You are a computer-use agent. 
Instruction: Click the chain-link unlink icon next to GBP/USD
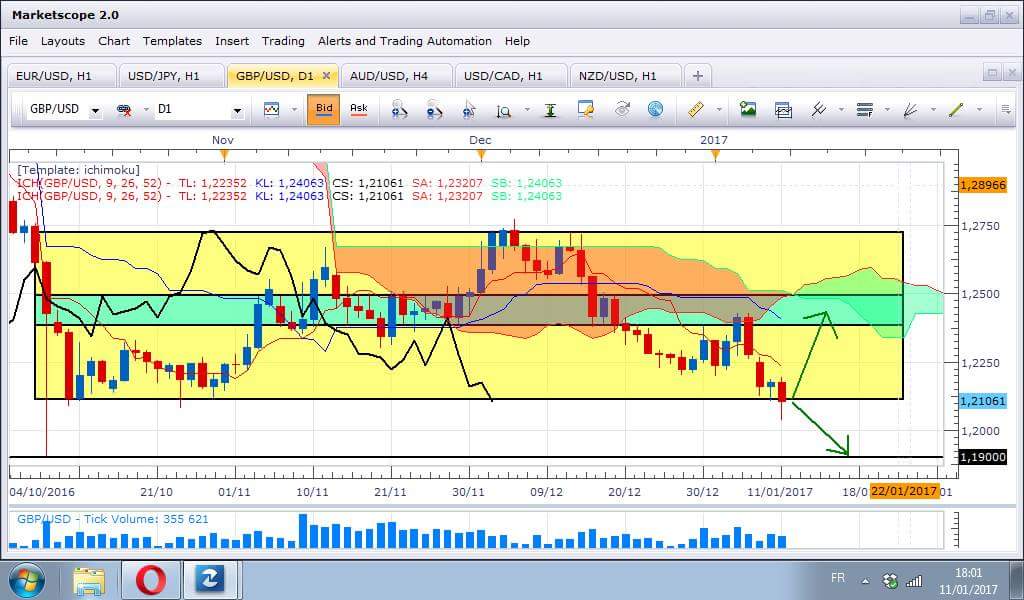point(124,110)
